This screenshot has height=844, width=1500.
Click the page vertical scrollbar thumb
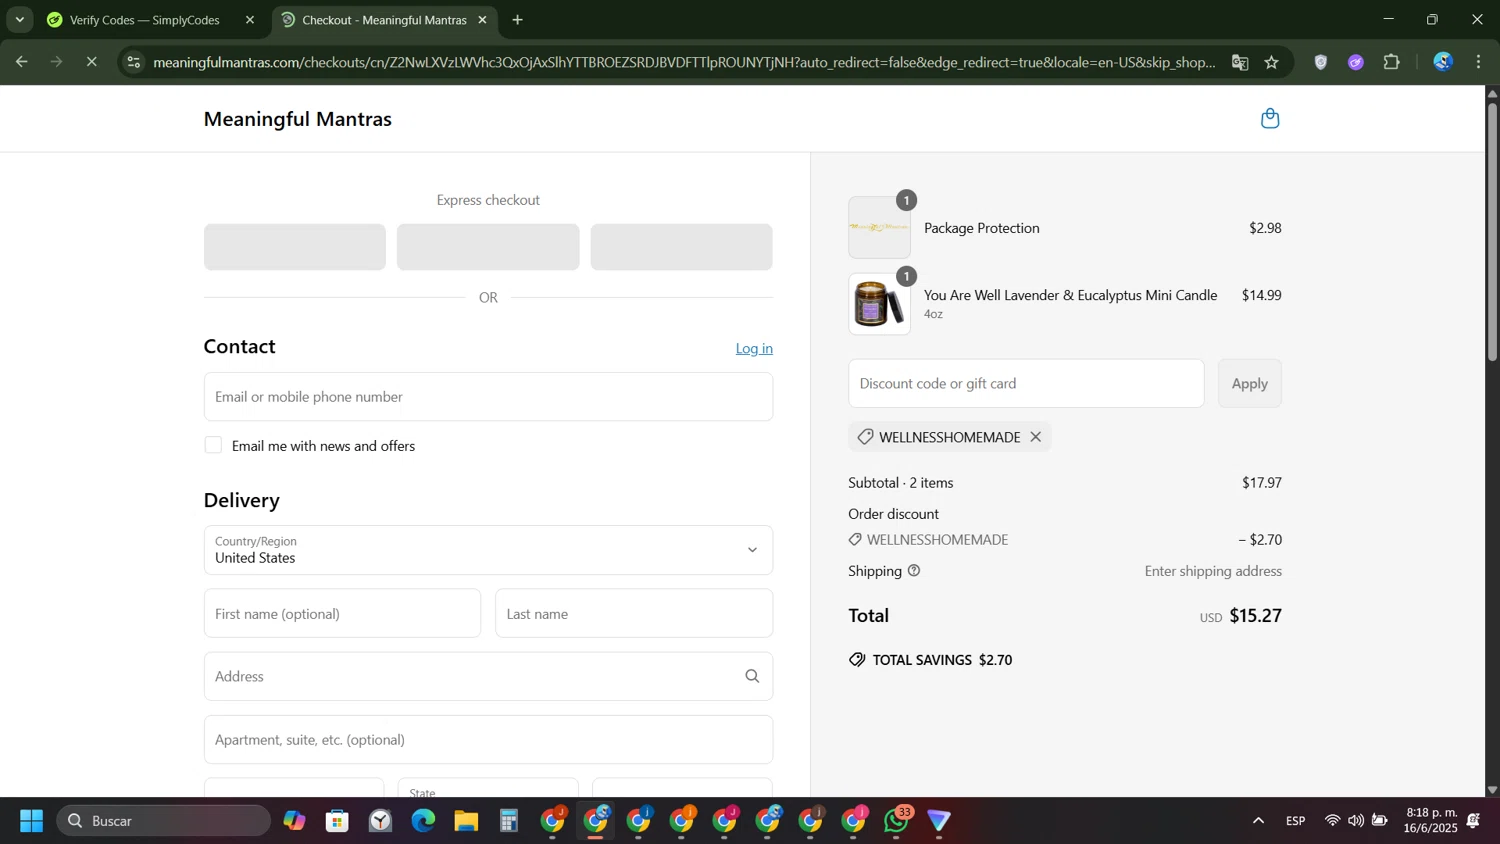click(x=1492, y=230)
